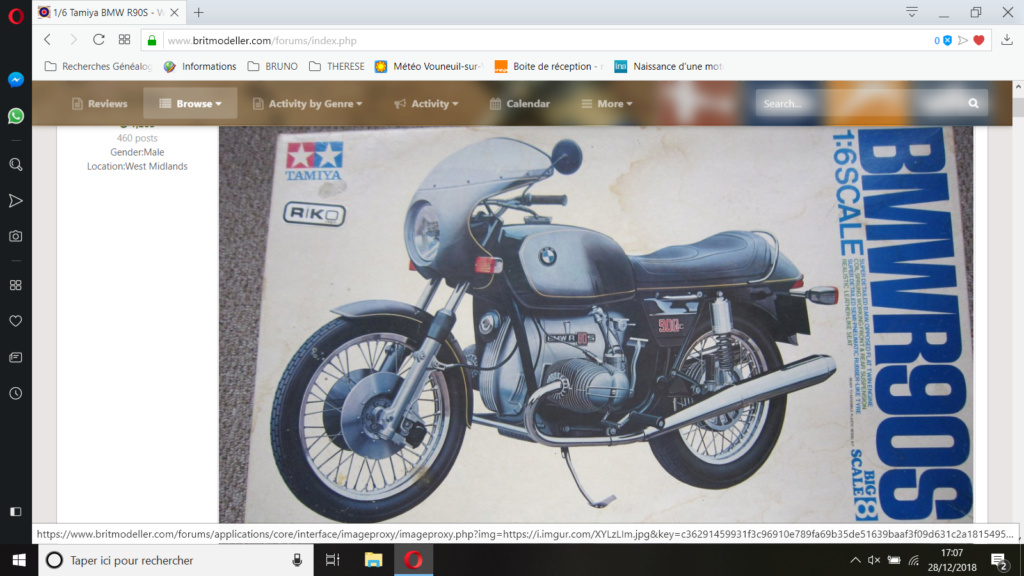Image resolution: width=1024 pixels, height=576 pixels.
Task: Open the ad blocker badge
Action: pyautogui.click(x=943, y=40)
